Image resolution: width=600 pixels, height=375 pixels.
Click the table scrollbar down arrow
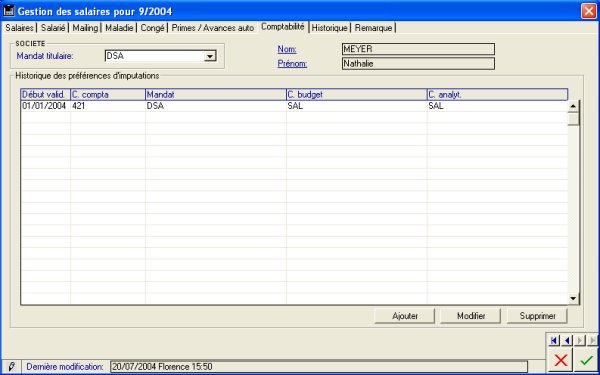[x=573, y=298]
